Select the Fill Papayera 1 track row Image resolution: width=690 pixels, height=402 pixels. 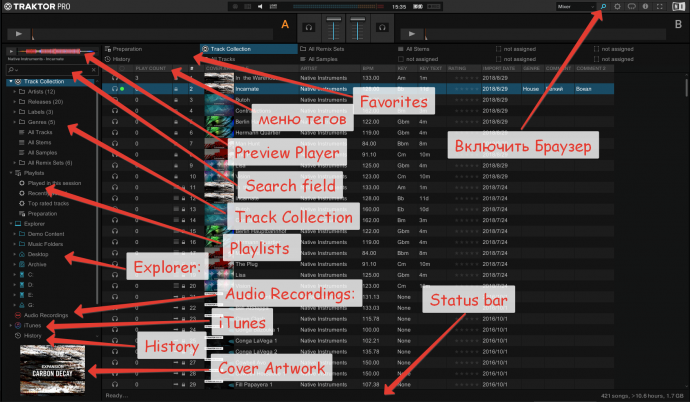click(358, 384)
